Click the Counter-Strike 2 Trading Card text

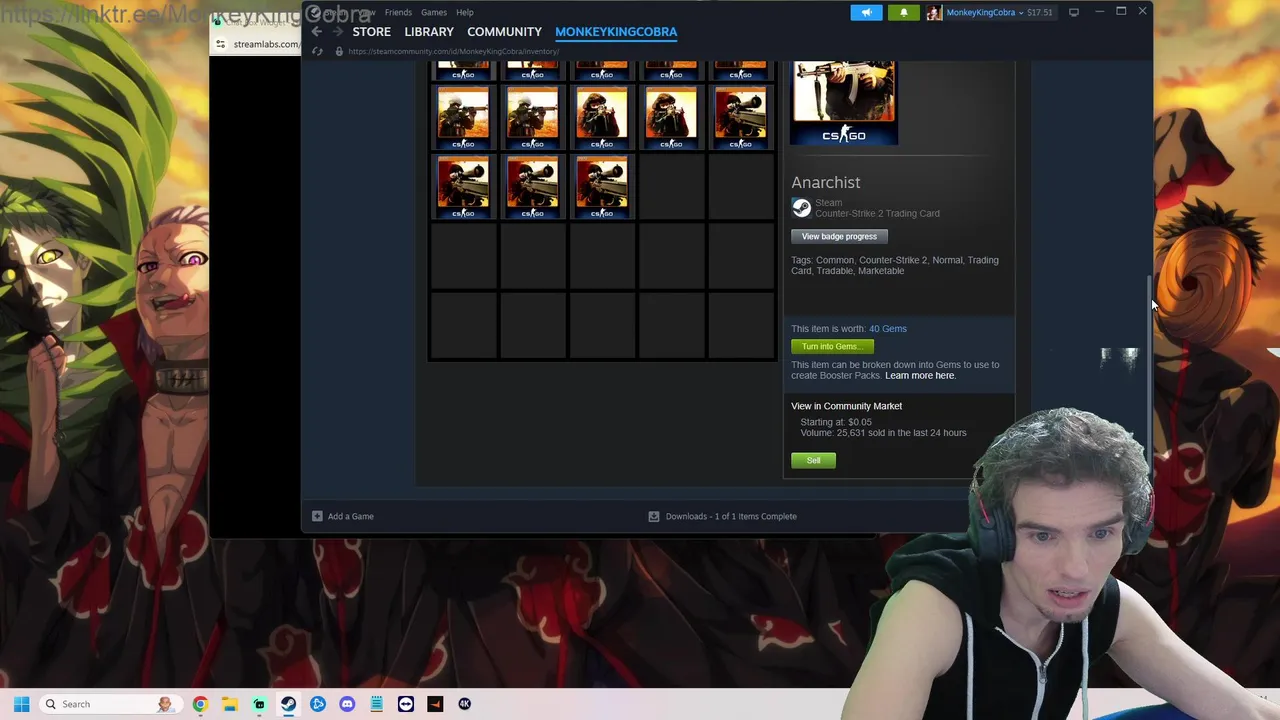(x=877, y=213)
